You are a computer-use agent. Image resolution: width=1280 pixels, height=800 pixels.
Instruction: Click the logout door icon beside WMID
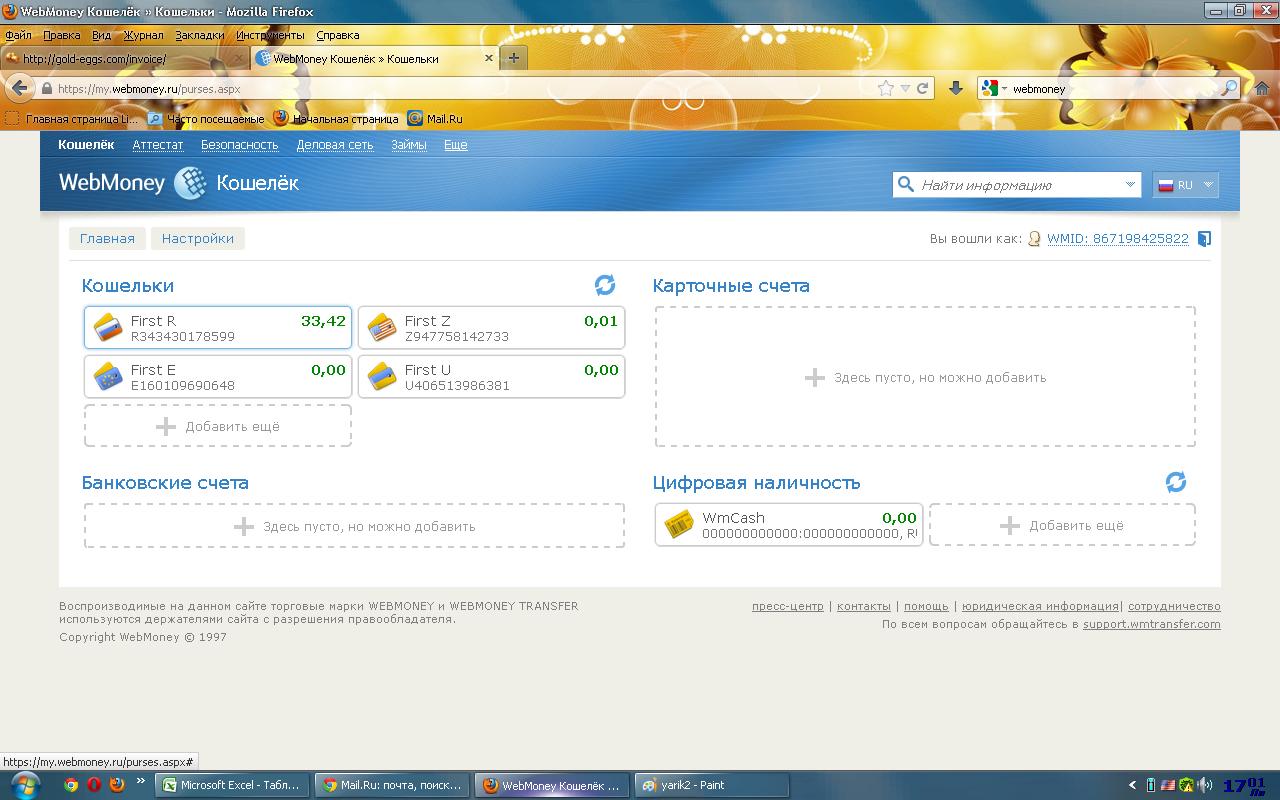(1204, 239)
